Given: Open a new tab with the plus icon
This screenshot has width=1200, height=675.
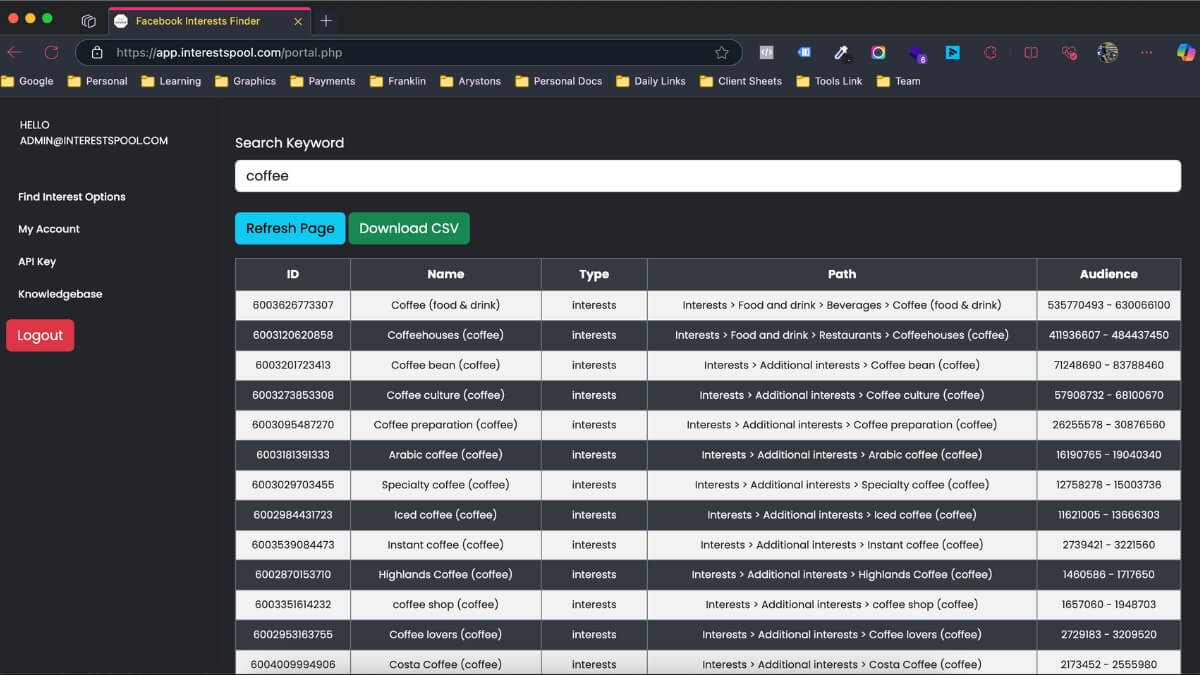Looking at the screenshot, I should 326,20.
